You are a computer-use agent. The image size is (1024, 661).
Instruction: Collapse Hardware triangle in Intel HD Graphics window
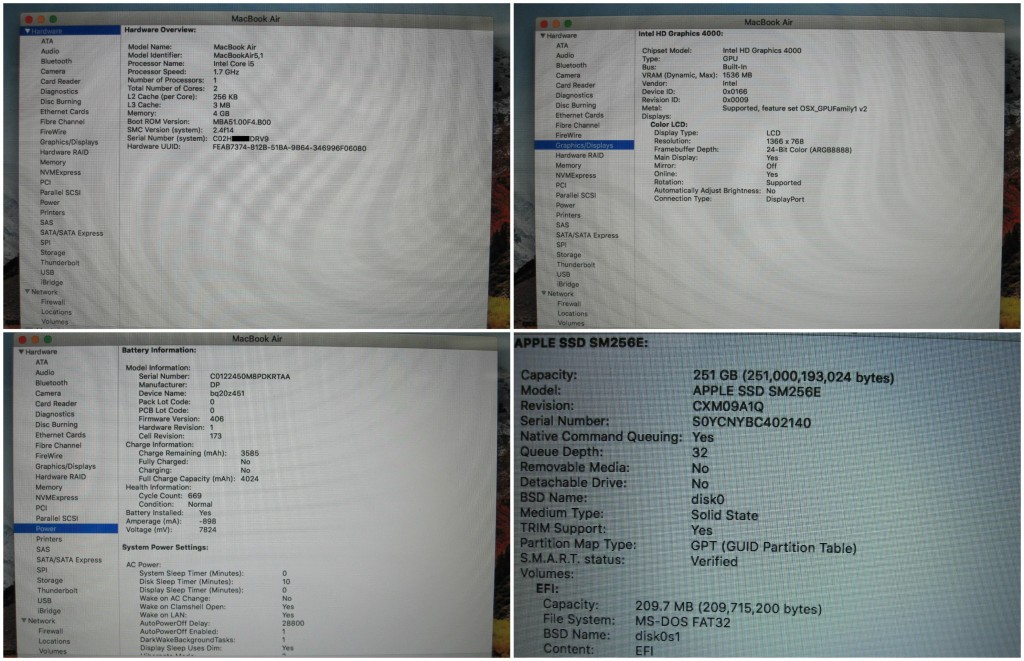(x=543, y=36)
